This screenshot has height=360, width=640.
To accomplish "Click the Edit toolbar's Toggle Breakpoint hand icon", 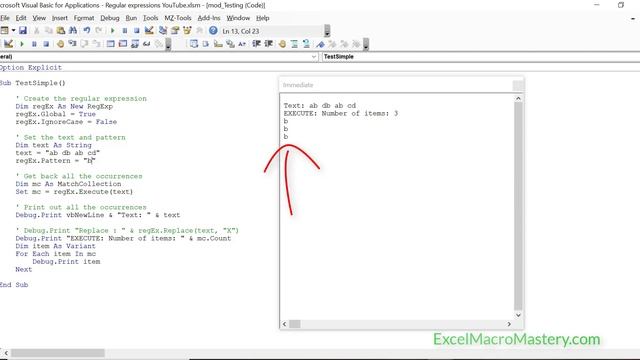I will [282, 44].
